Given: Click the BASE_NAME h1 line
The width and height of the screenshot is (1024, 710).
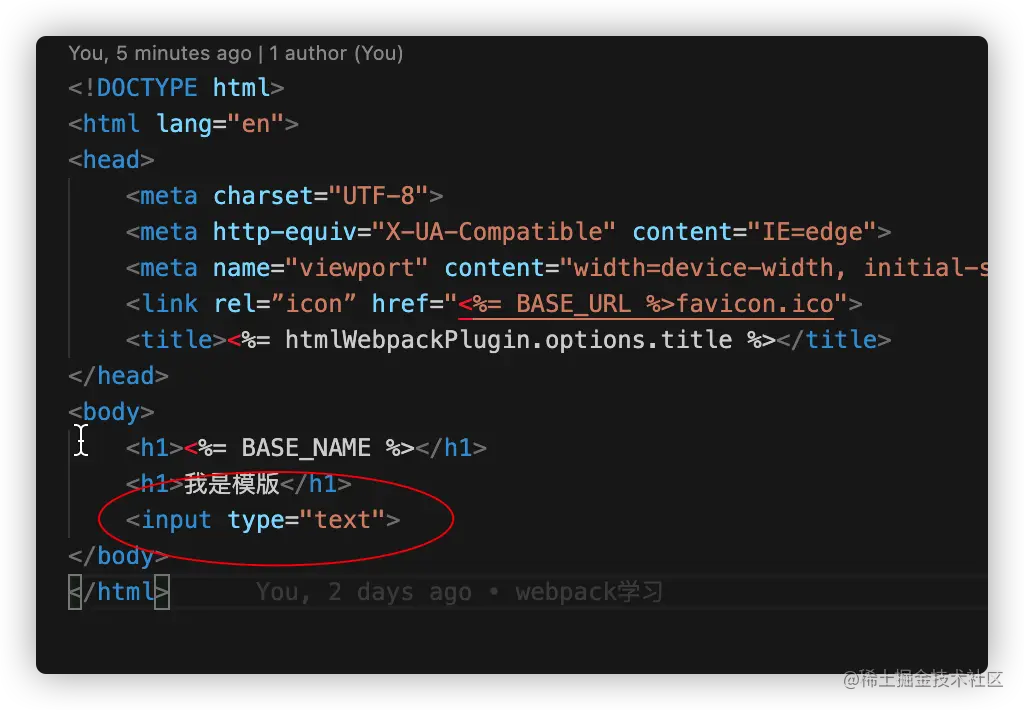Looking at the screenshot, I should pyautogui.click(x=306, y=447).
